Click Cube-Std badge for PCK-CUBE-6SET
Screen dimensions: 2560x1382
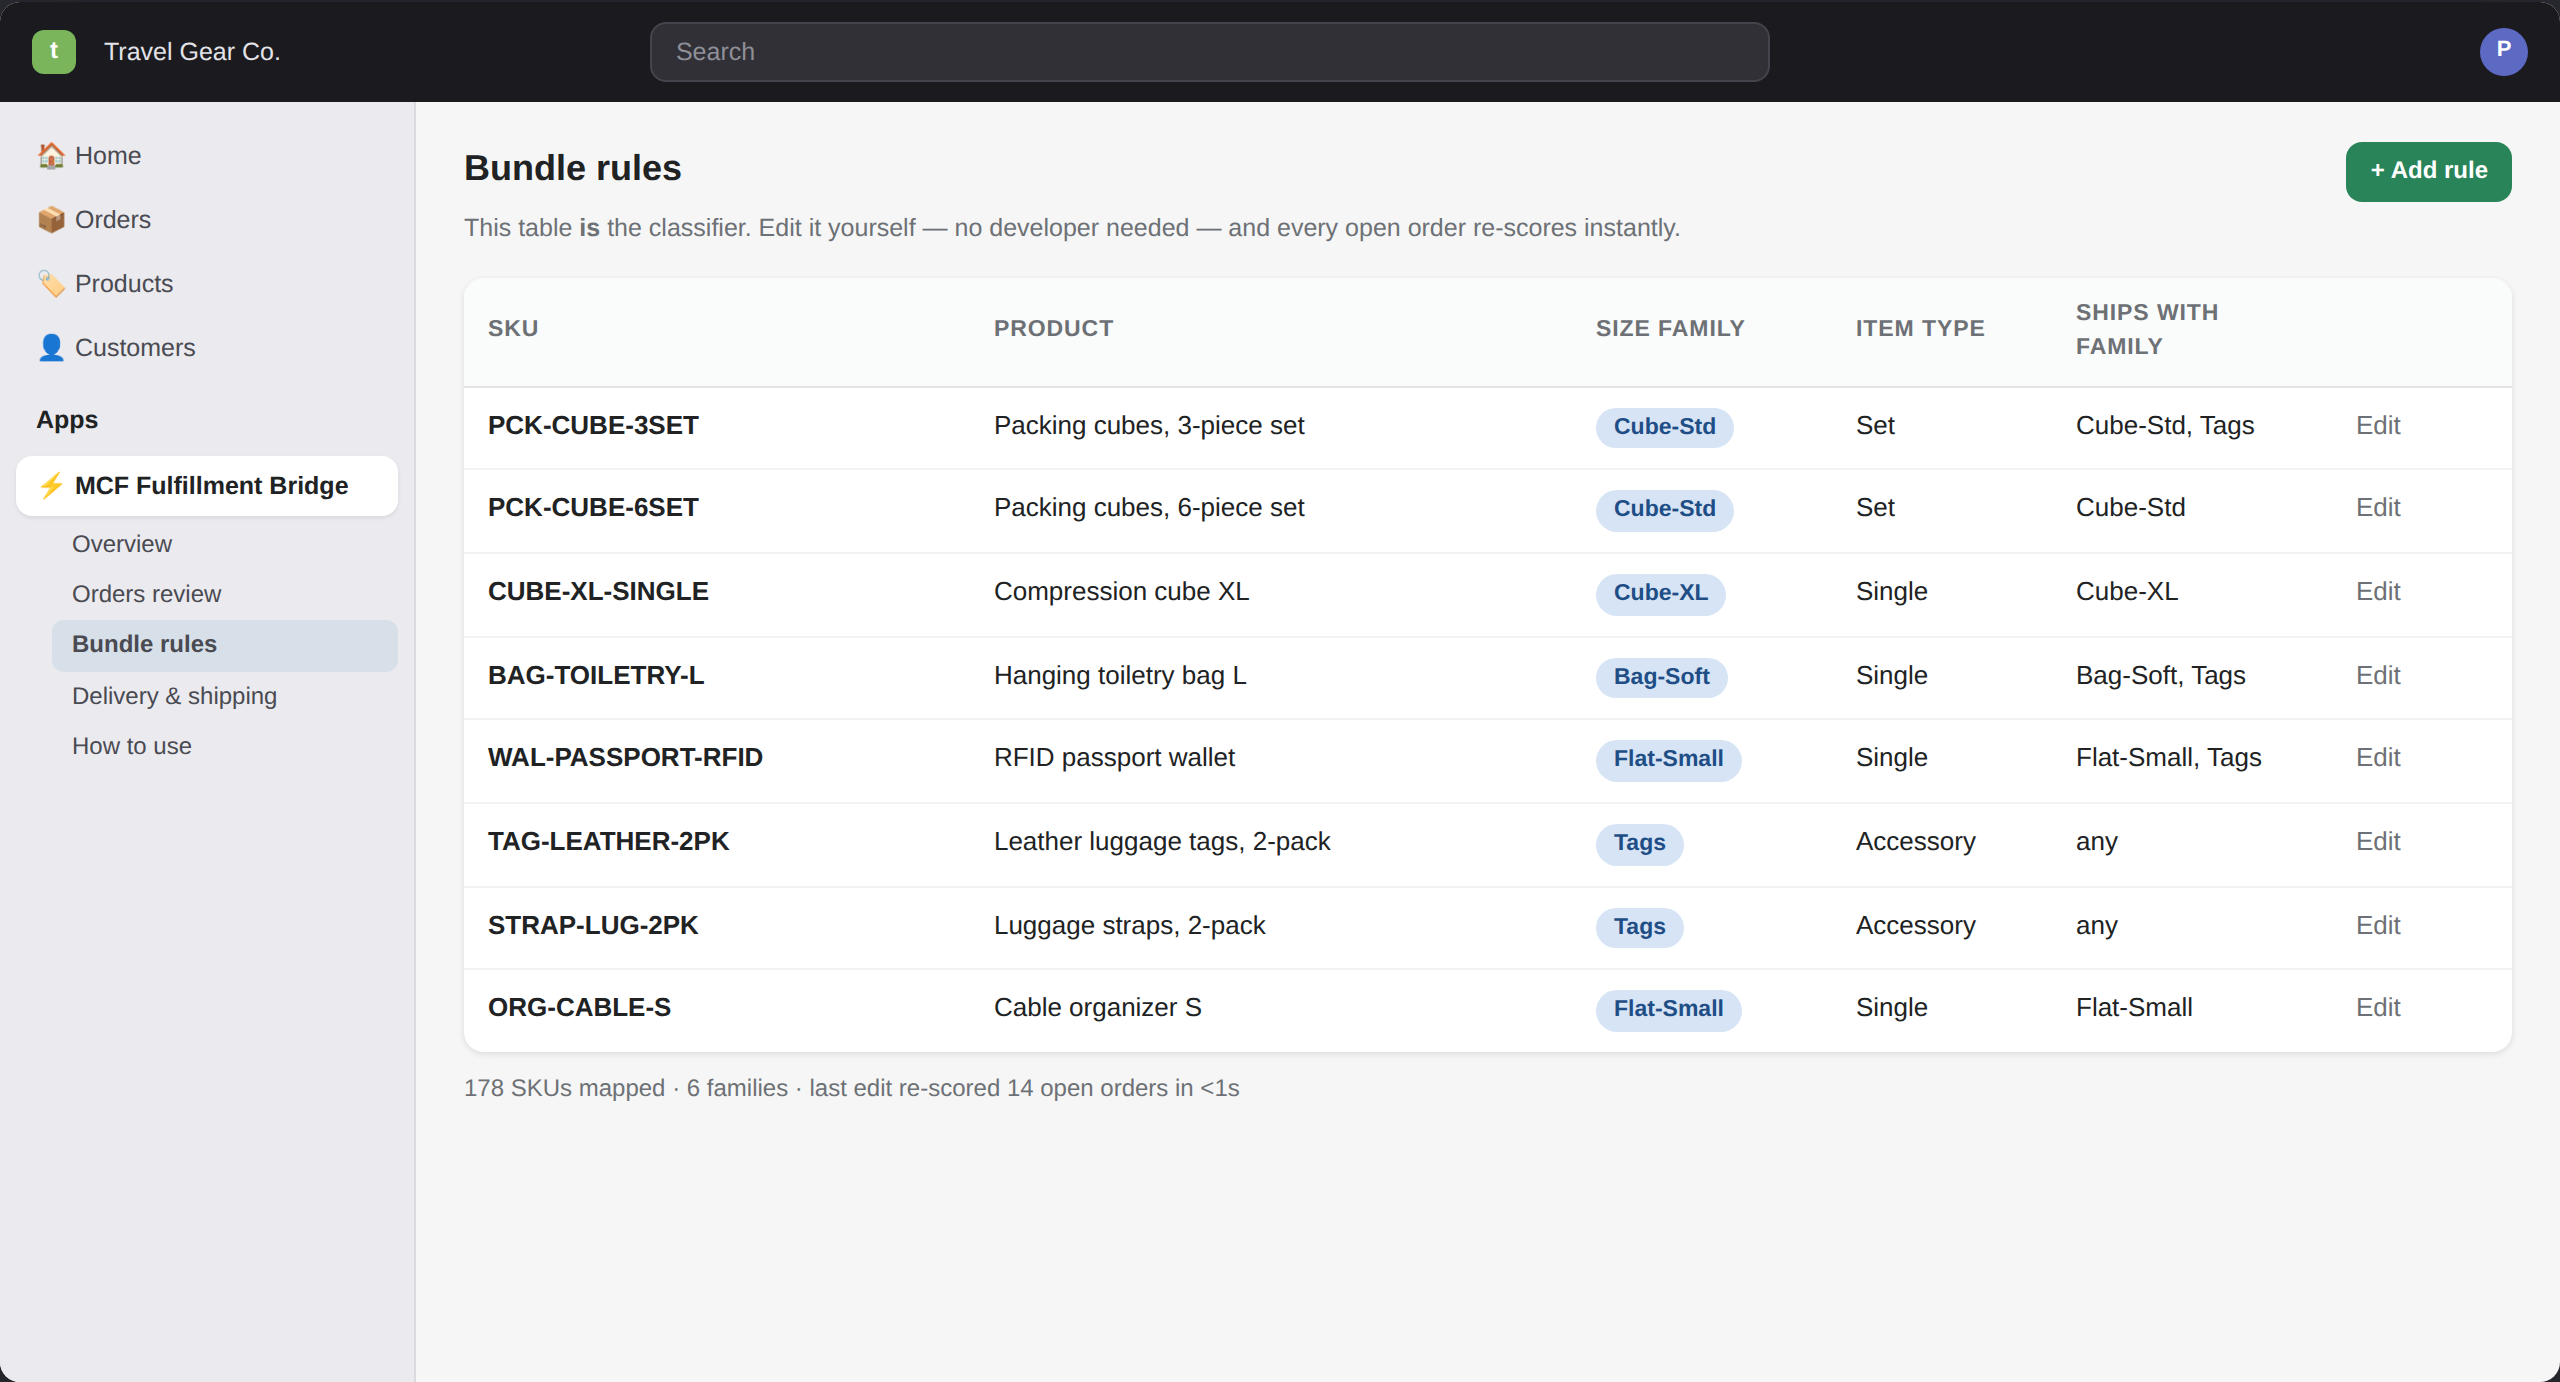(x=1664, y=509)
